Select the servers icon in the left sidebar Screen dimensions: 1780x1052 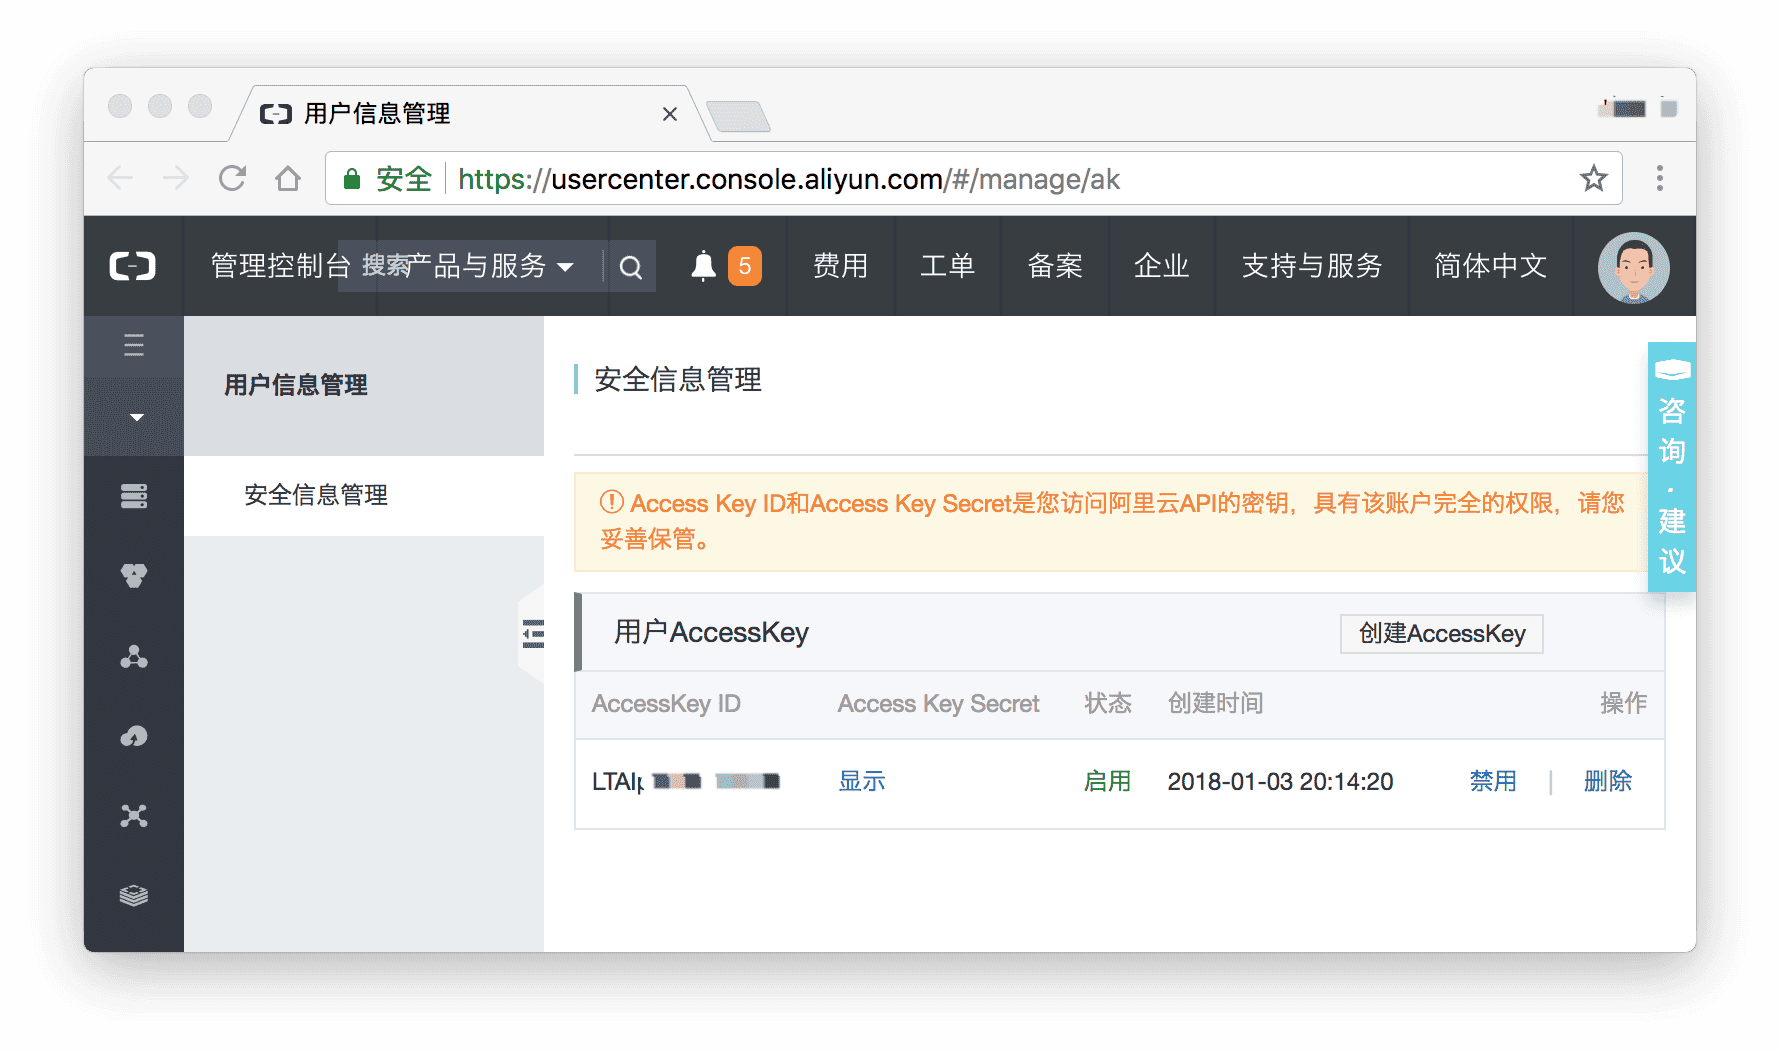click(133, 496)
